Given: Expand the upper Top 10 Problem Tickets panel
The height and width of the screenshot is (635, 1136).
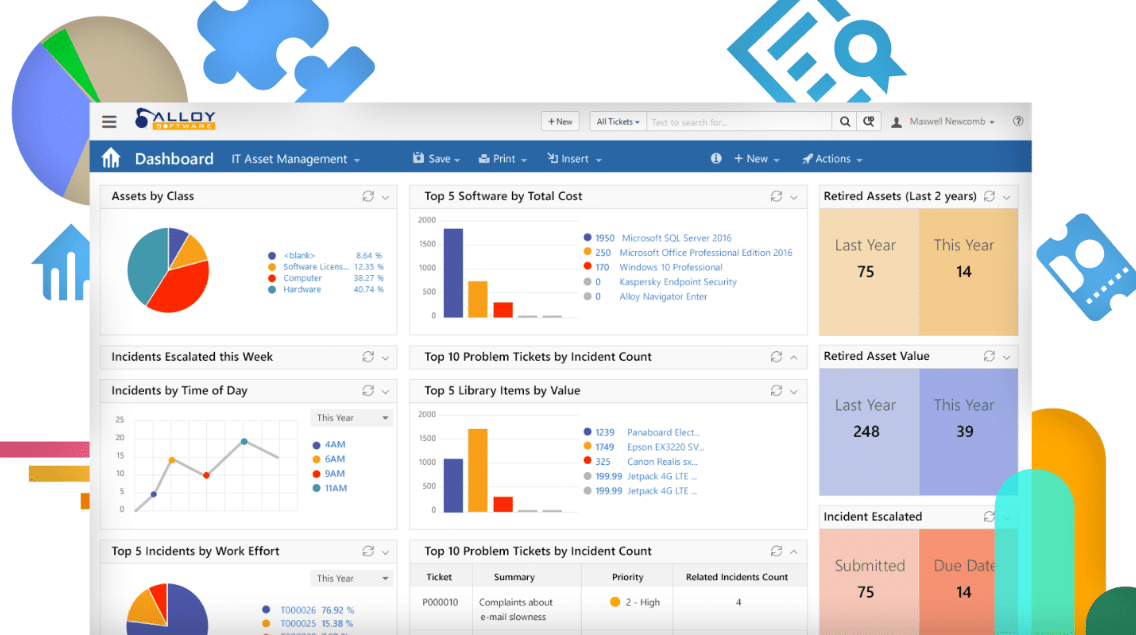Looking at the screenshot, I should [794, 357].
